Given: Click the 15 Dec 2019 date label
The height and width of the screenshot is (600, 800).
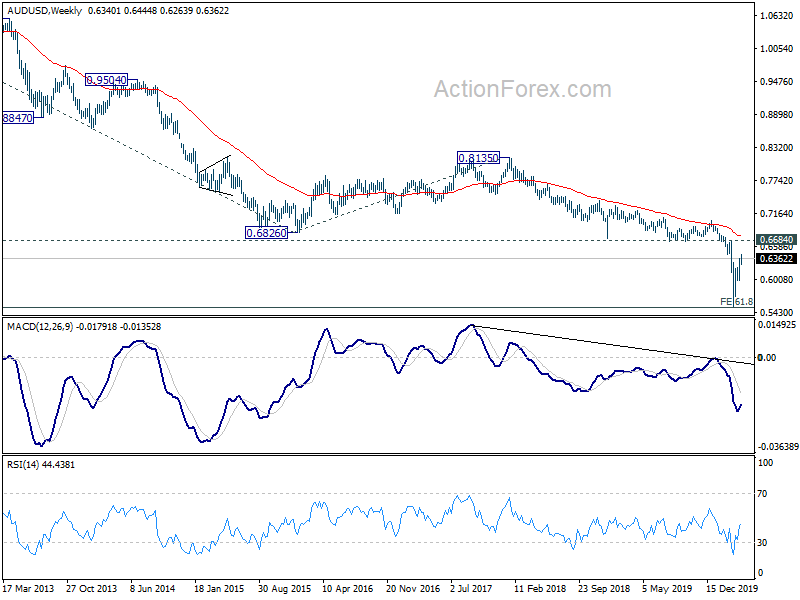Looking at the screenshot, I should point(732,588).
